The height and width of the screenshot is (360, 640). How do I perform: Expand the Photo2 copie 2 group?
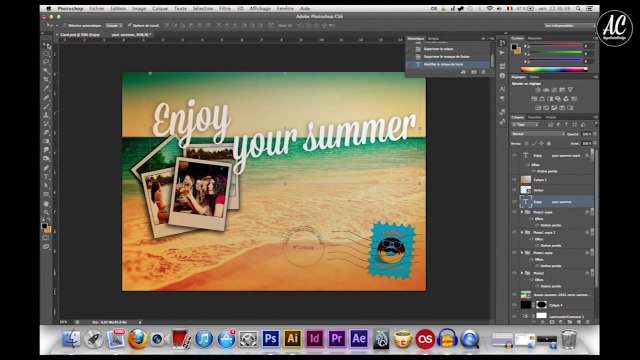[x=522, y=232]
